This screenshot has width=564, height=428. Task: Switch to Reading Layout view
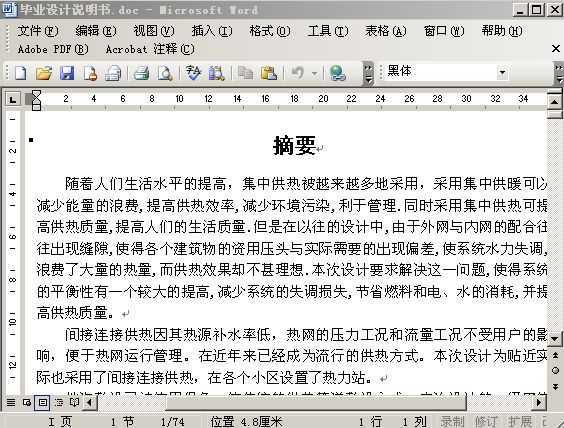tap(74, 402)
